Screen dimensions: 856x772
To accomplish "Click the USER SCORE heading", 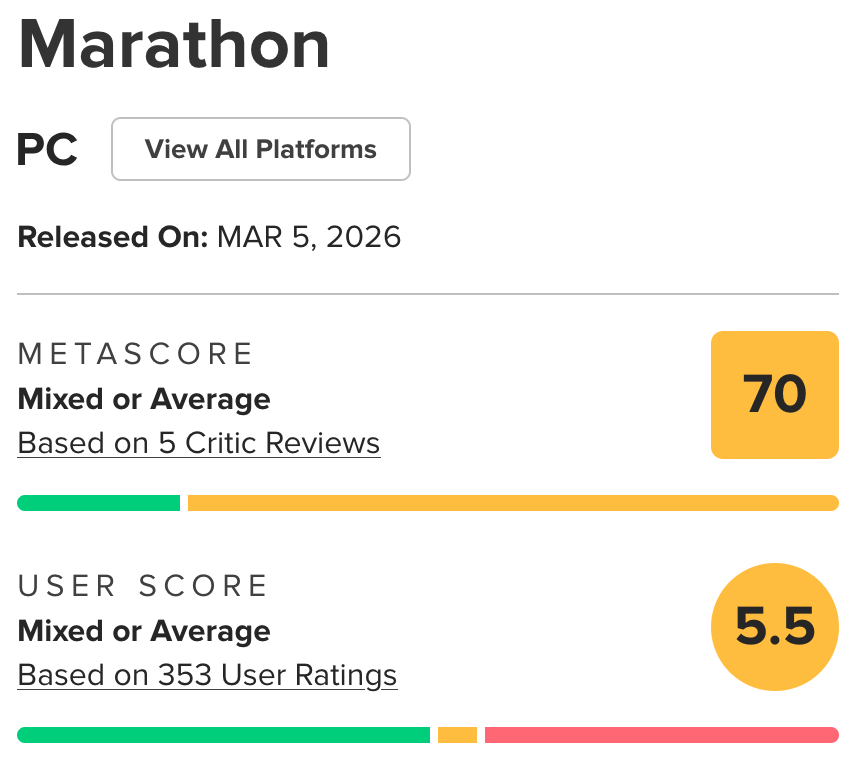I will [142, 586].
